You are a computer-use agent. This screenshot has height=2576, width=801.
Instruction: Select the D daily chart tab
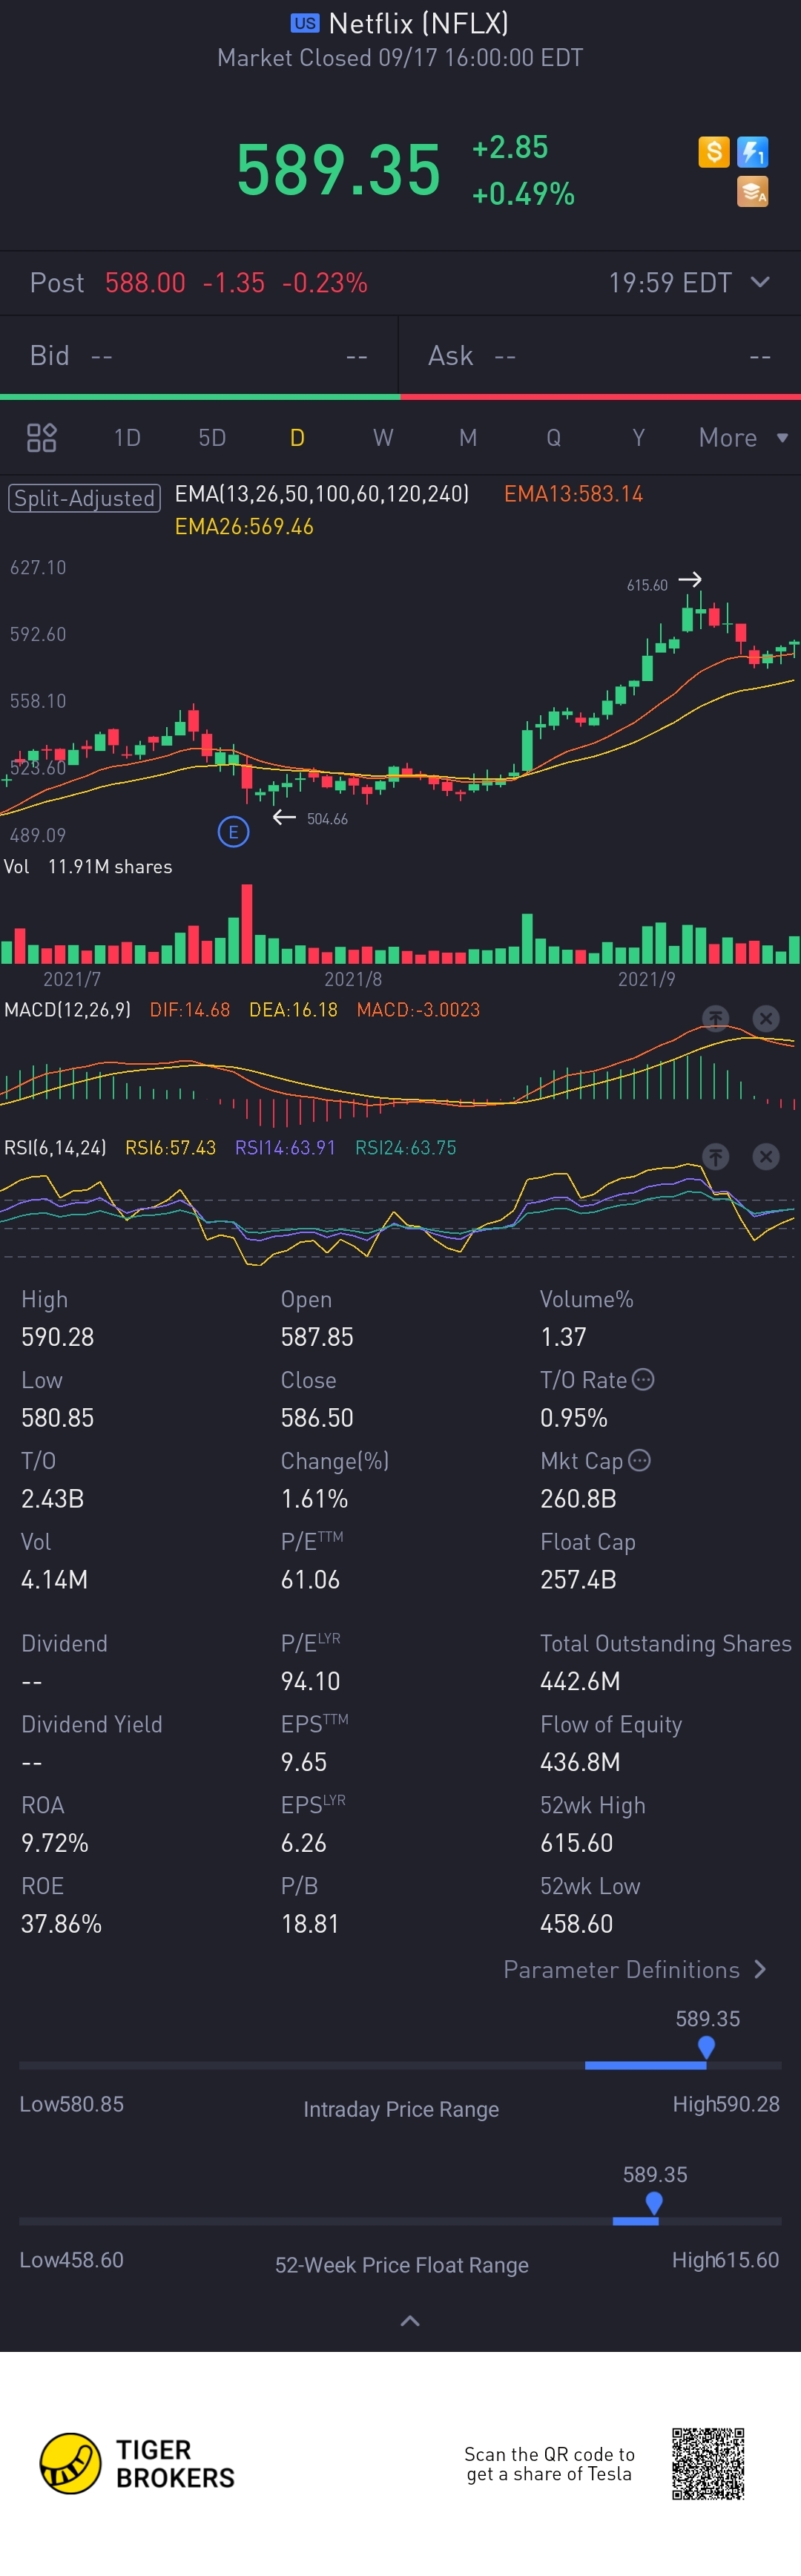click(x=297, y=438)
